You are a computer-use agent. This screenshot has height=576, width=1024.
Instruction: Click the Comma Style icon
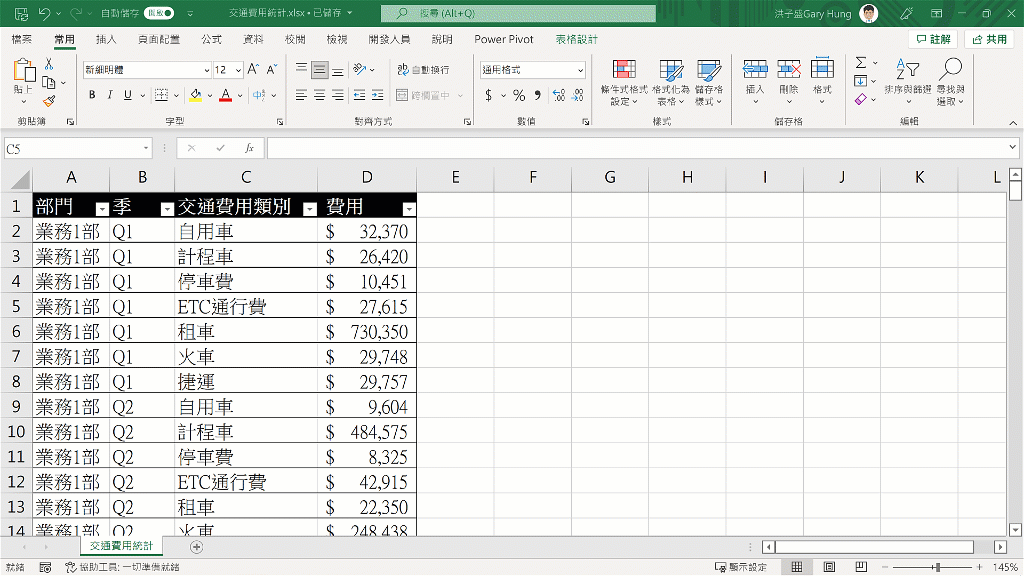tap(537, 95)
